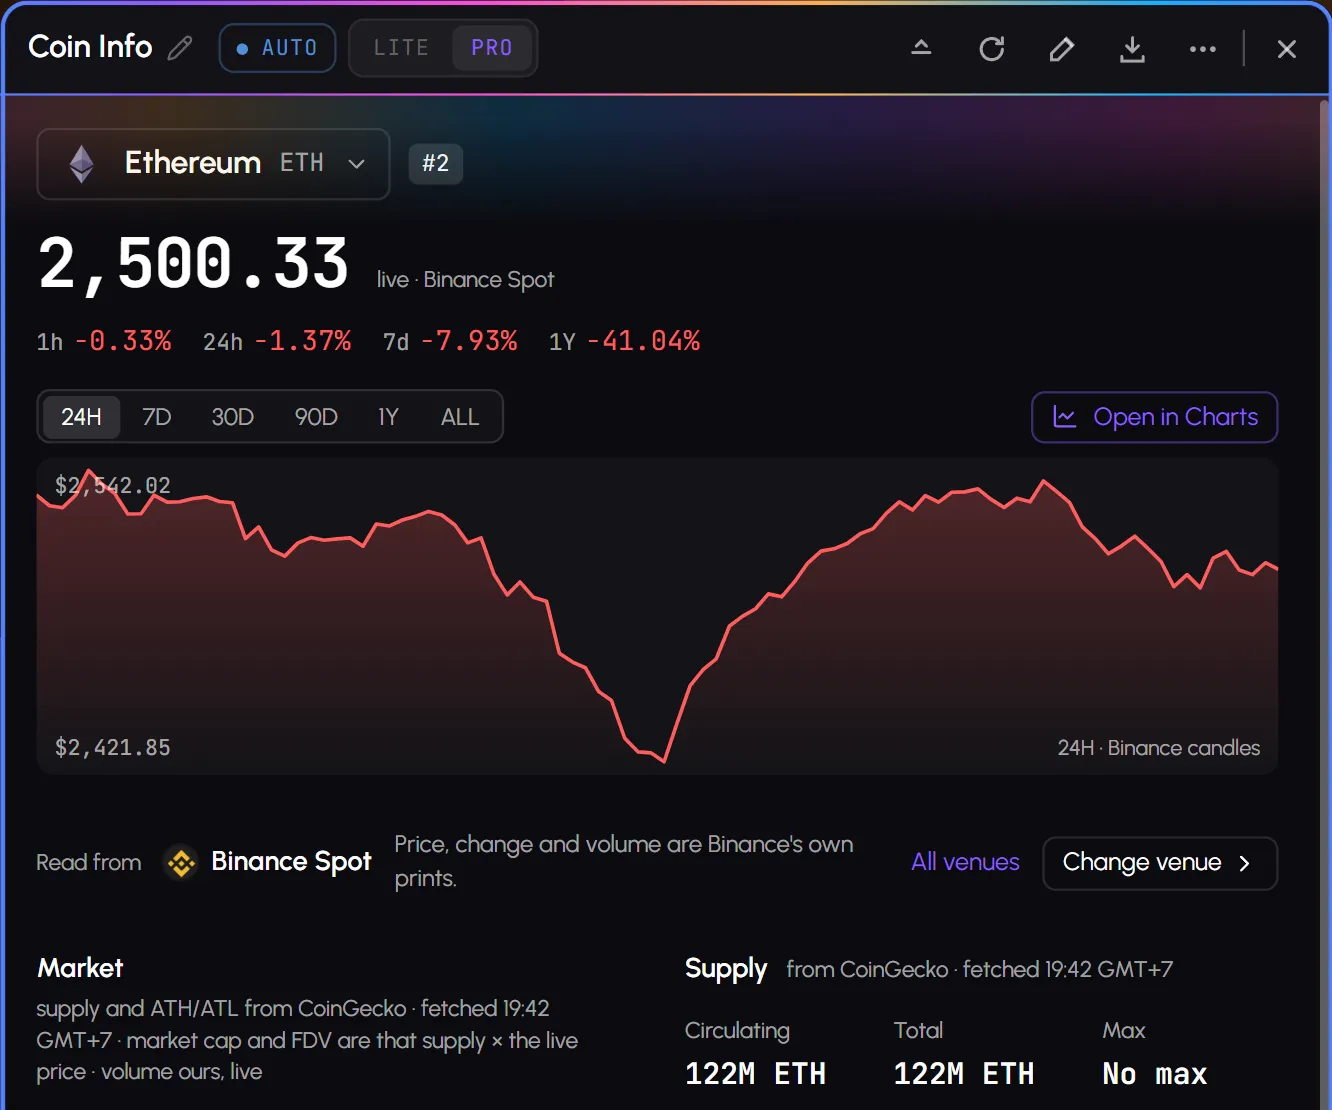Toggle the AUTO mode pill
This screenshot has width=1332, height=1110.
click(x=277, y=48)
